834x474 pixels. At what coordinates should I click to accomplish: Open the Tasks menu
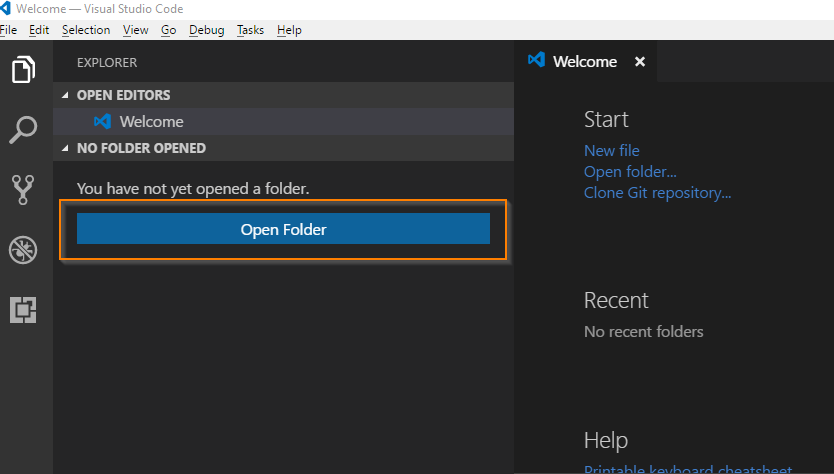[250, 30]
